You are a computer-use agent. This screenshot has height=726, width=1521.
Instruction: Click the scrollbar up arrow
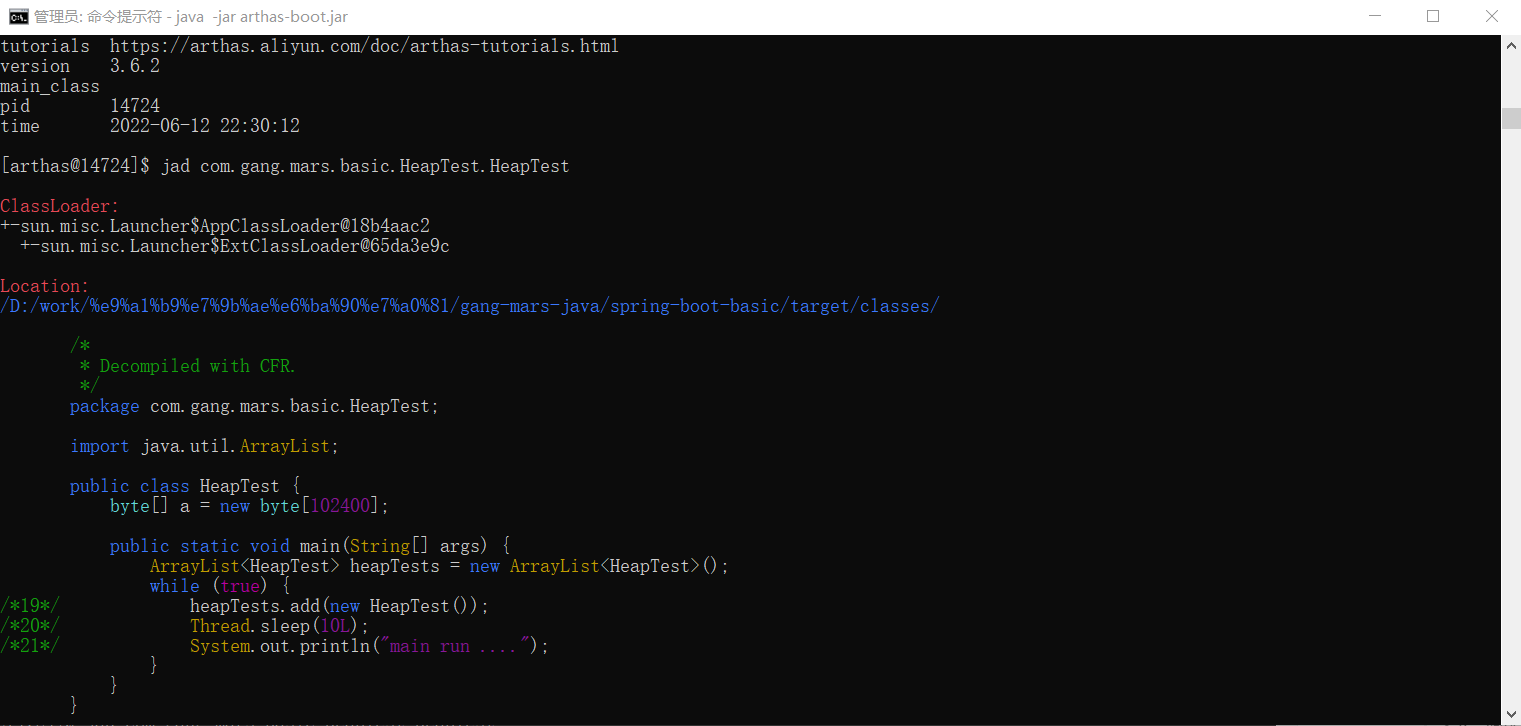coord(1511,44)
